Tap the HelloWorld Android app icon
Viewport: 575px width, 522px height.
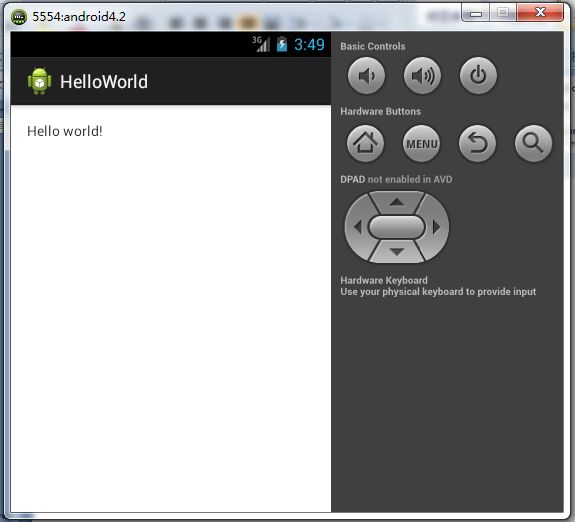coord(39,81)
